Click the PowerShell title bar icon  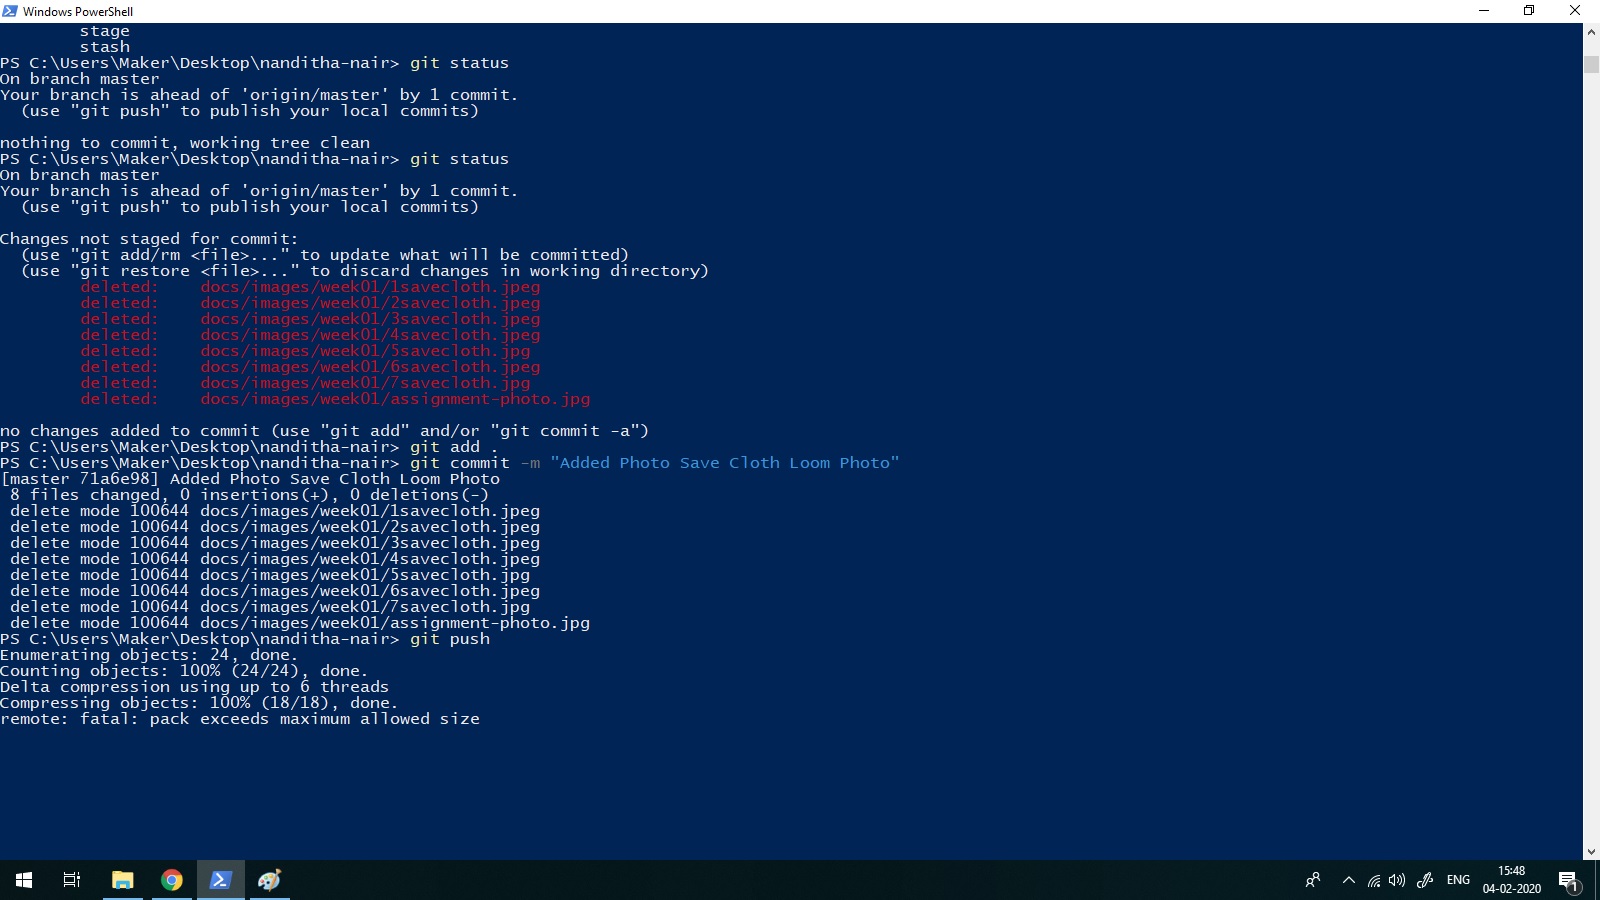click(x=10, y=11)
